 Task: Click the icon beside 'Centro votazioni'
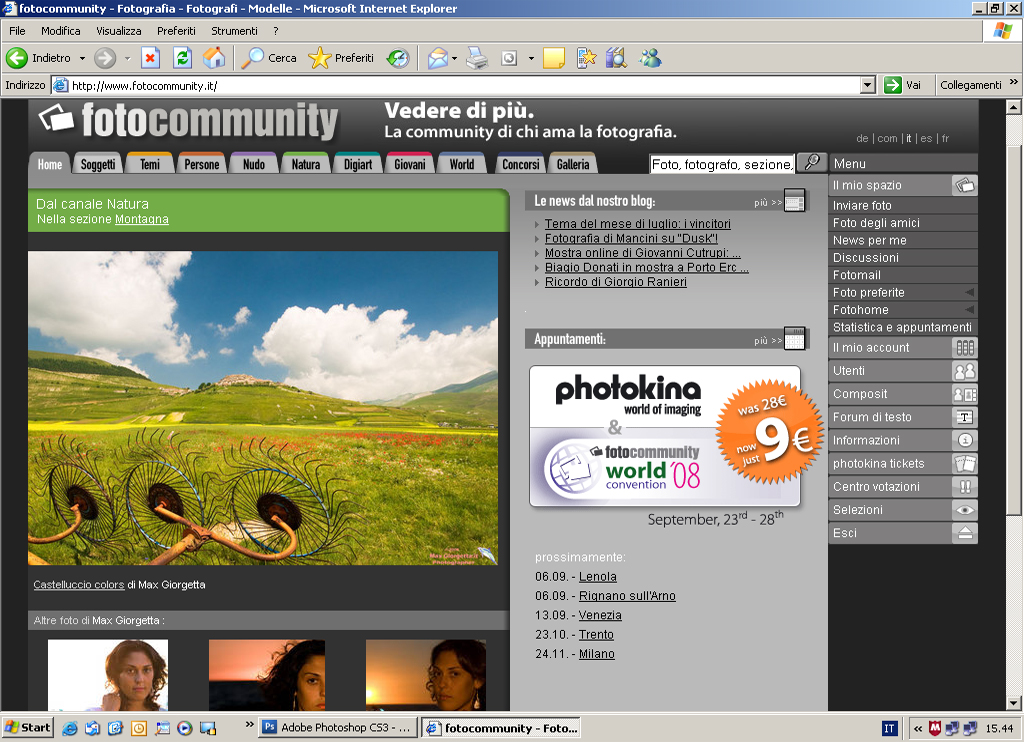965,487
